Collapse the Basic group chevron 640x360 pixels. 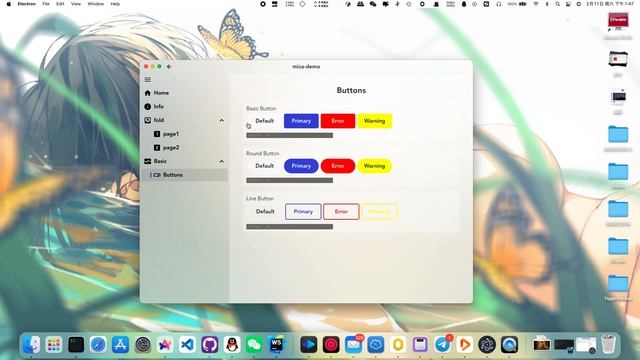point(221,161)
